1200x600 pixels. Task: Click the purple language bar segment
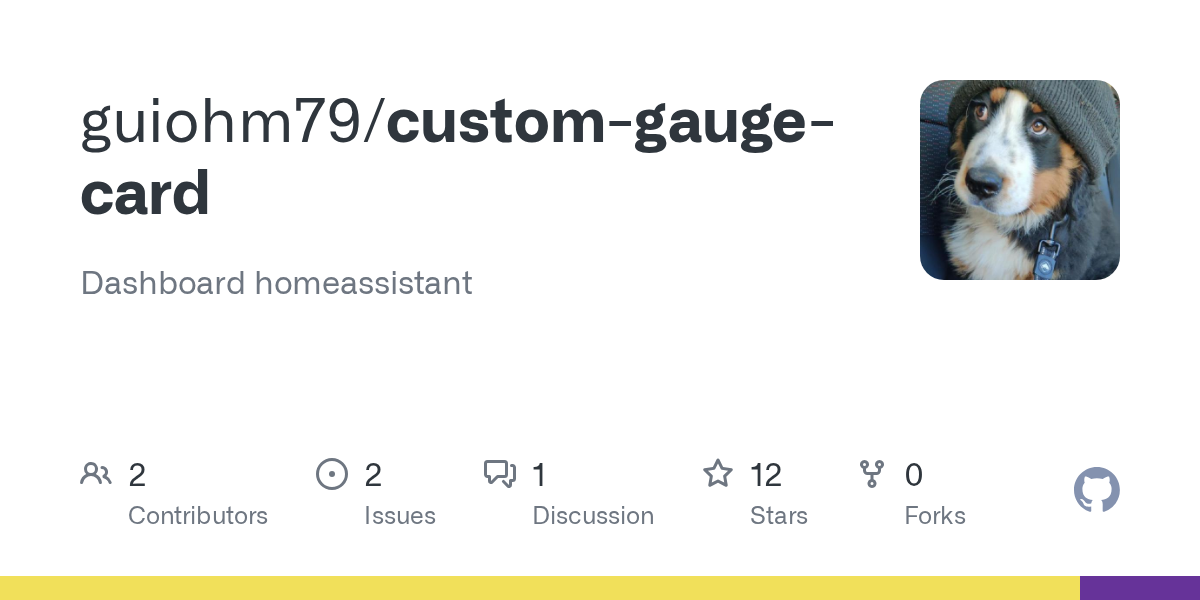tap(1140, 588)
